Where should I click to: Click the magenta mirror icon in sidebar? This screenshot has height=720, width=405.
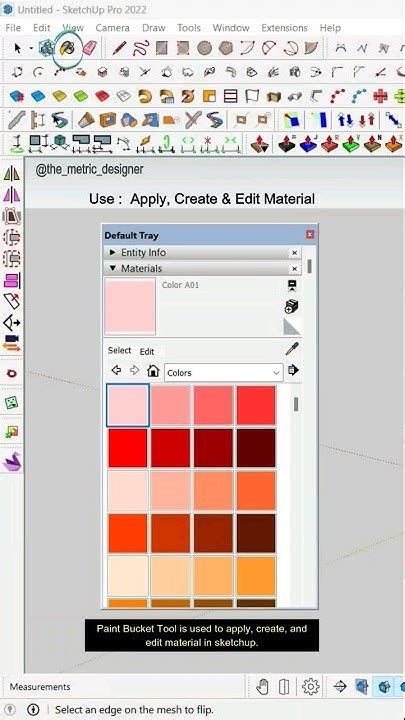click(11, 195)
